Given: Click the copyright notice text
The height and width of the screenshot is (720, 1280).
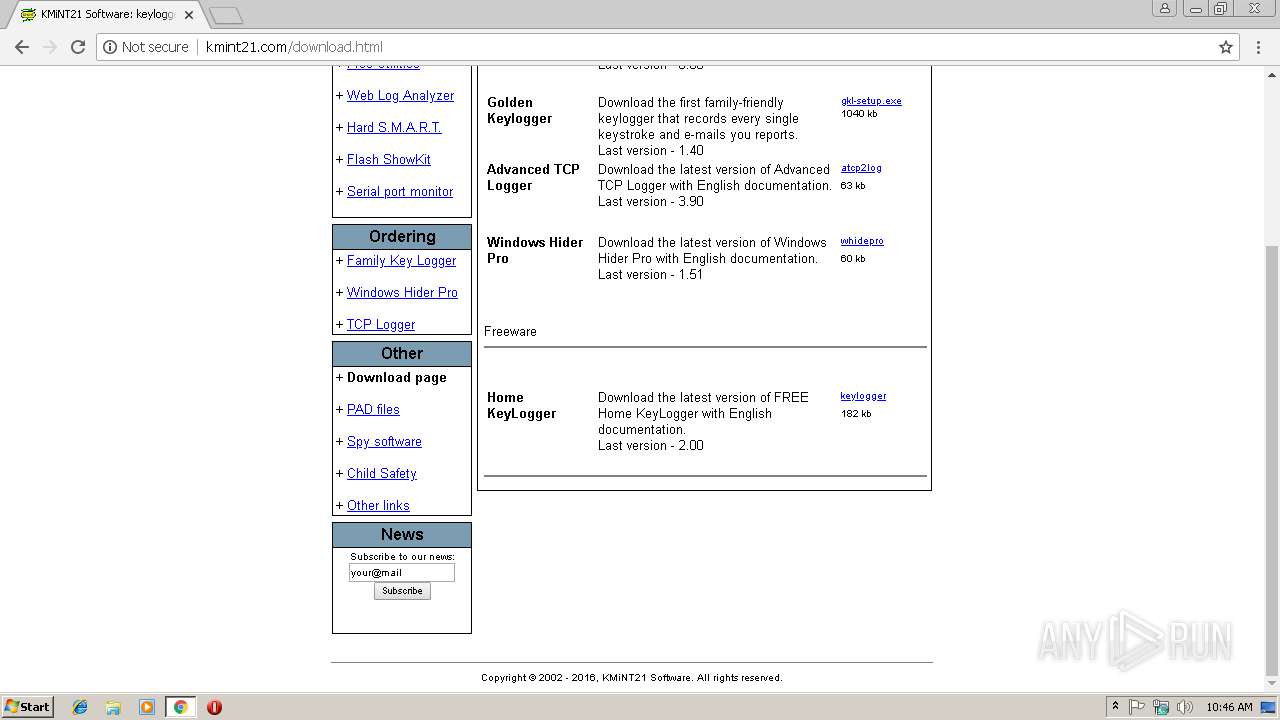Looking at the screenshot, I should pos(632,678).
